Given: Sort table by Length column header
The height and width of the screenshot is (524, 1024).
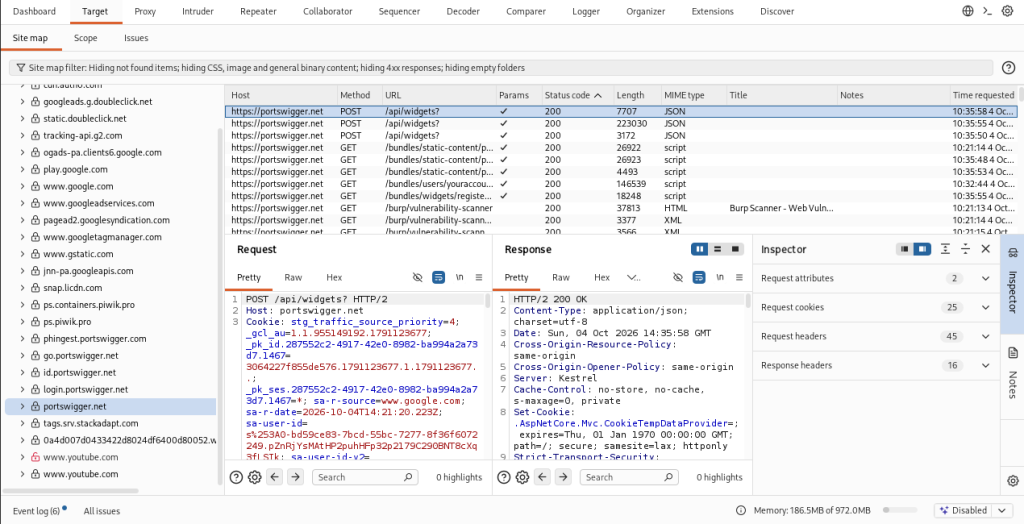Looking at the screenshot, I should coord(636,95).
